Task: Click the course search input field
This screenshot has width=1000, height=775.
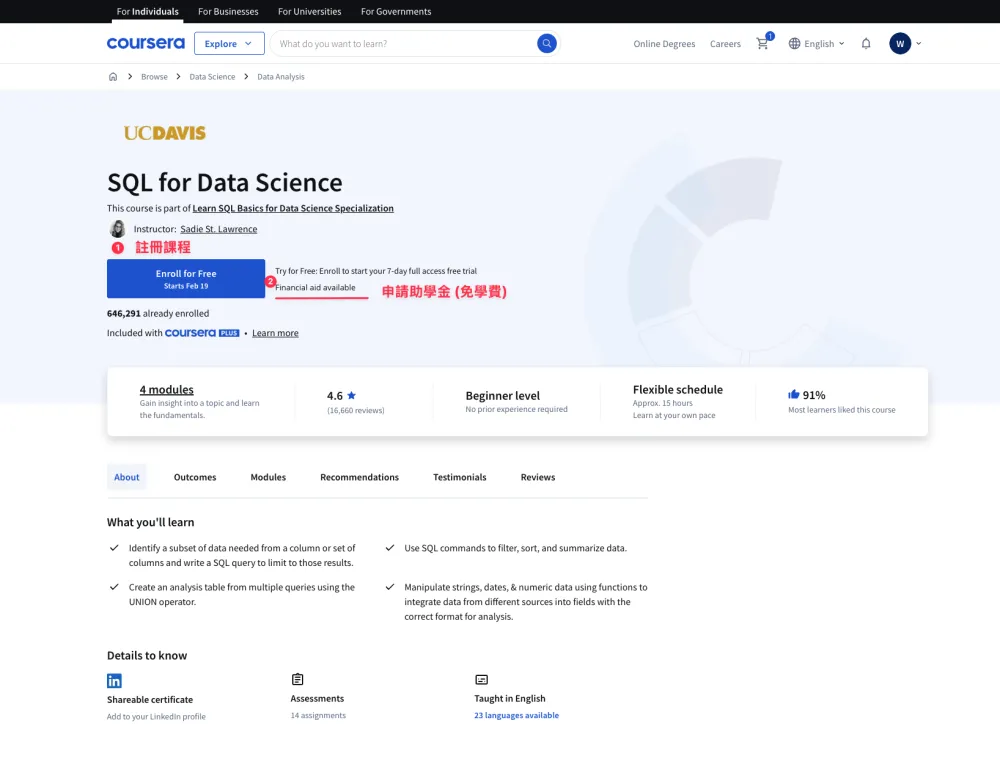Action: (400, 43)
